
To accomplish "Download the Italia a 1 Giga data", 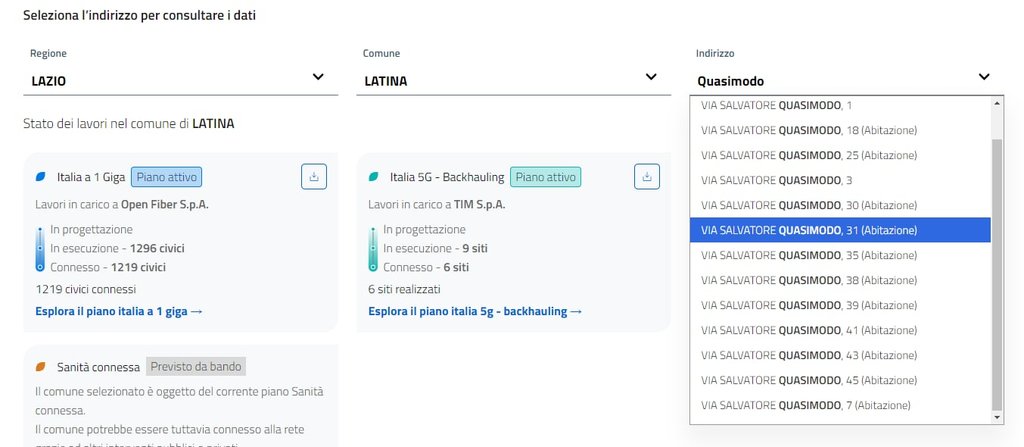I will tap(314, 177).
